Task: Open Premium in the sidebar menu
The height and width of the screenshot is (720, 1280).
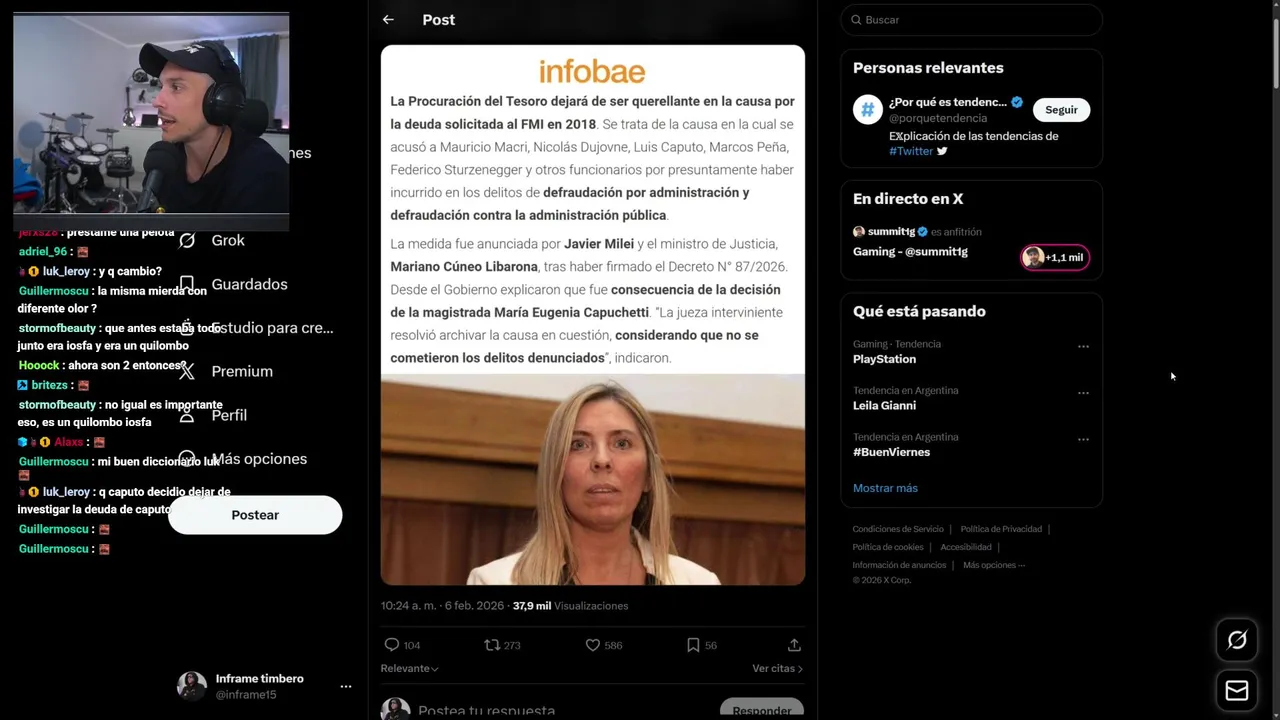Action: click(x=242, y=371)
